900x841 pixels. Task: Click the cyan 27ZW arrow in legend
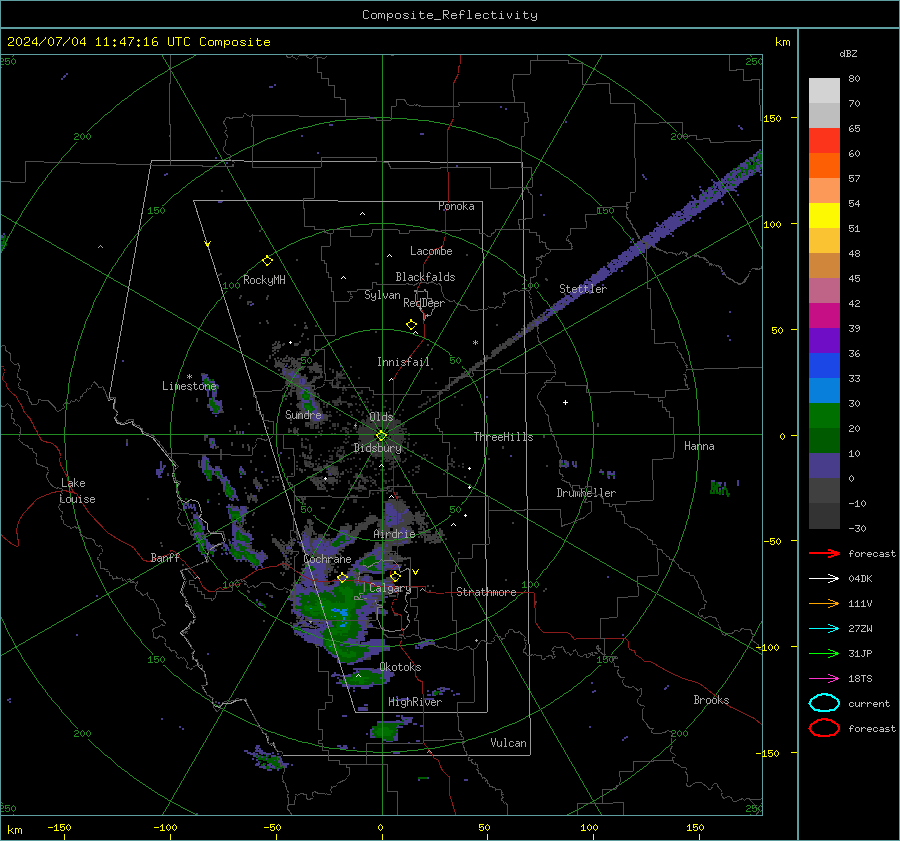(824, 629)
